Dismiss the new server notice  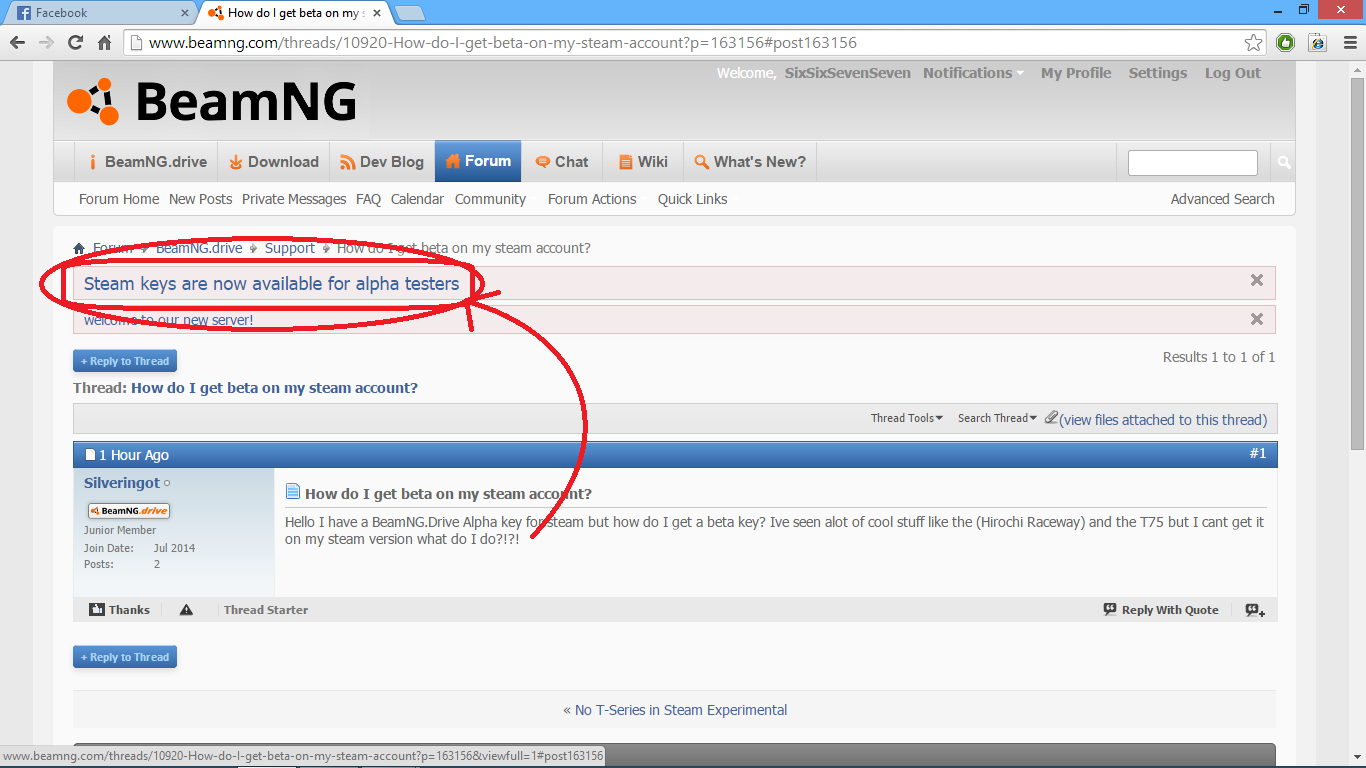(1257, 319)
